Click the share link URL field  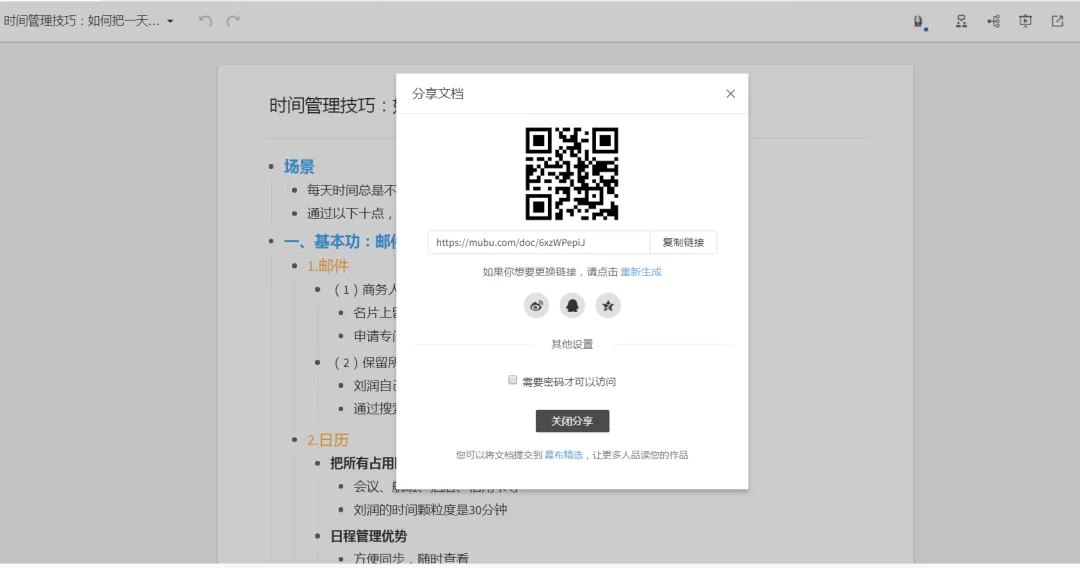[539, 242]
